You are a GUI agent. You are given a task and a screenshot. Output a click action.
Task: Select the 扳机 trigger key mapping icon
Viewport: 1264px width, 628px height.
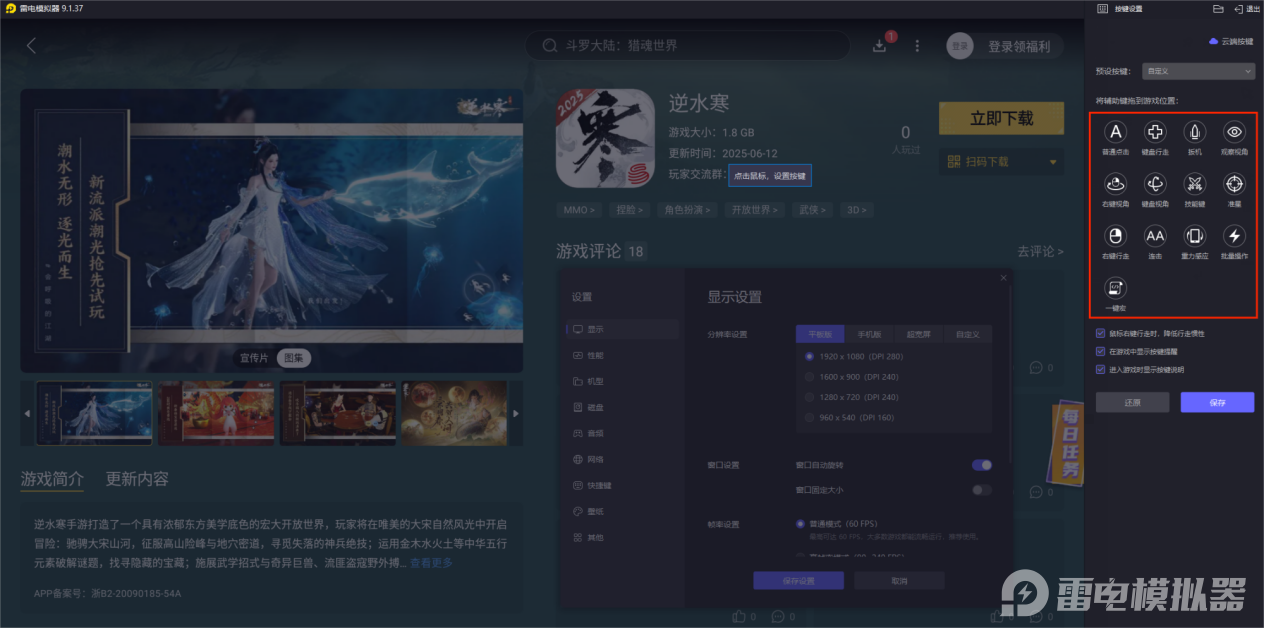pos(1194,131)
